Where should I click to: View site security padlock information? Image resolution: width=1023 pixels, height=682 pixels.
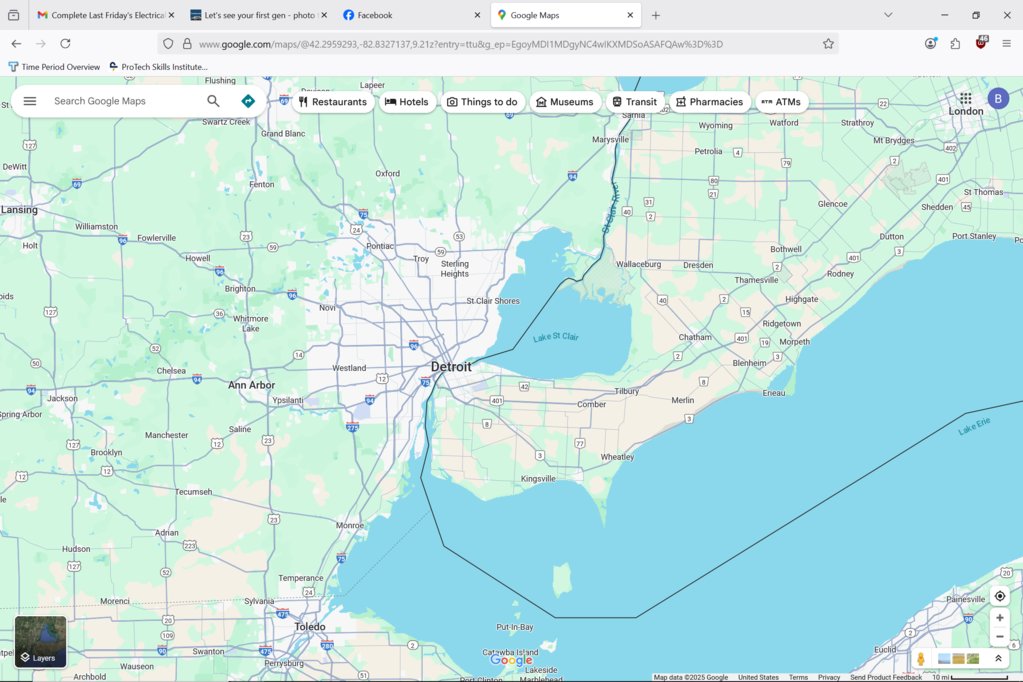[x=187, y=44]
